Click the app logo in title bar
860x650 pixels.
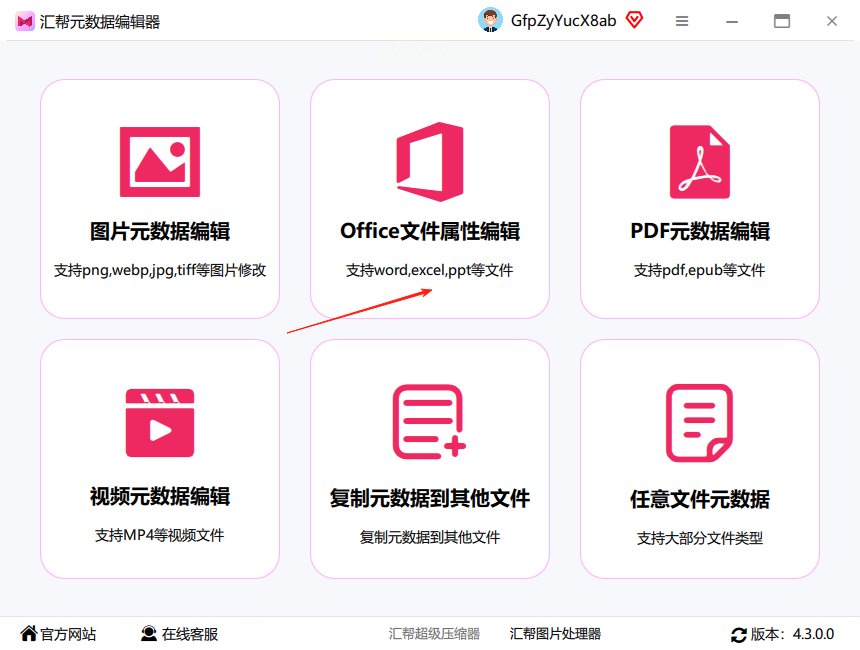coord(25,21)
